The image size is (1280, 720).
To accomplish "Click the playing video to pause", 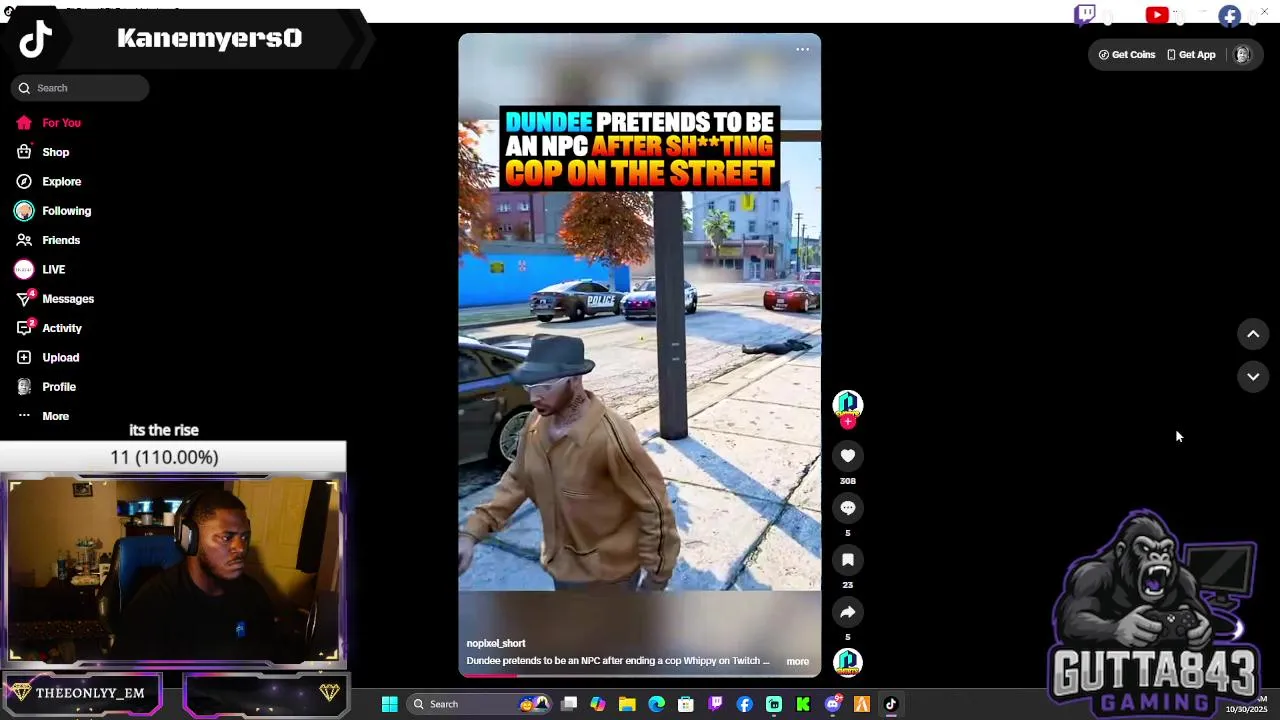I will click(x=640, y=355).
